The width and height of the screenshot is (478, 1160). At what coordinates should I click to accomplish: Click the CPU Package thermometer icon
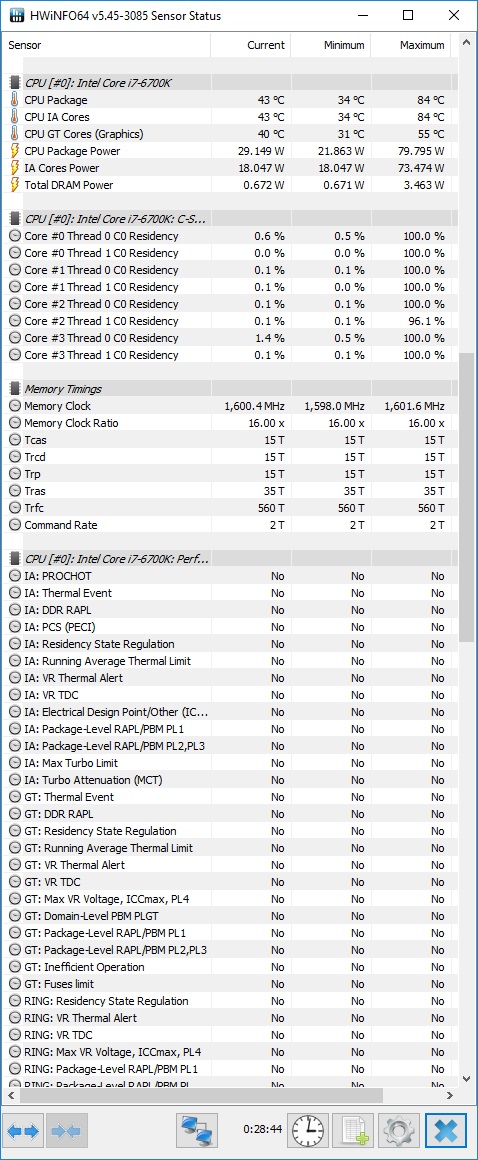pos(15,100)
